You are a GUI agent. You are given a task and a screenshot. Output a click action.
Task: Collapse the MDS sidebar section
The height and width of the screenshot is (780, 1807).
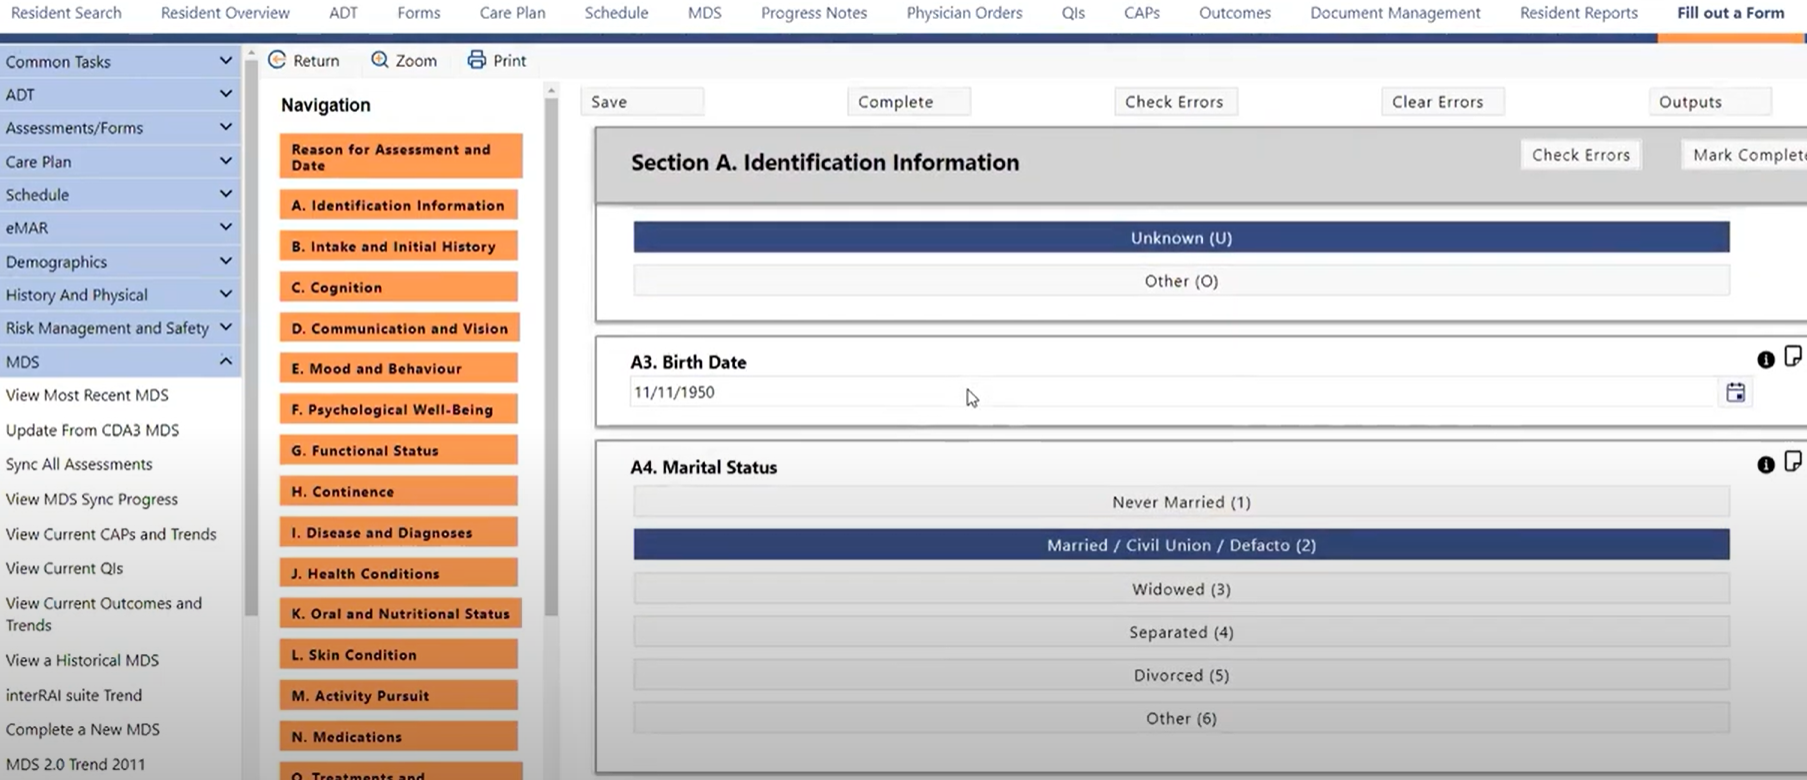225,361
